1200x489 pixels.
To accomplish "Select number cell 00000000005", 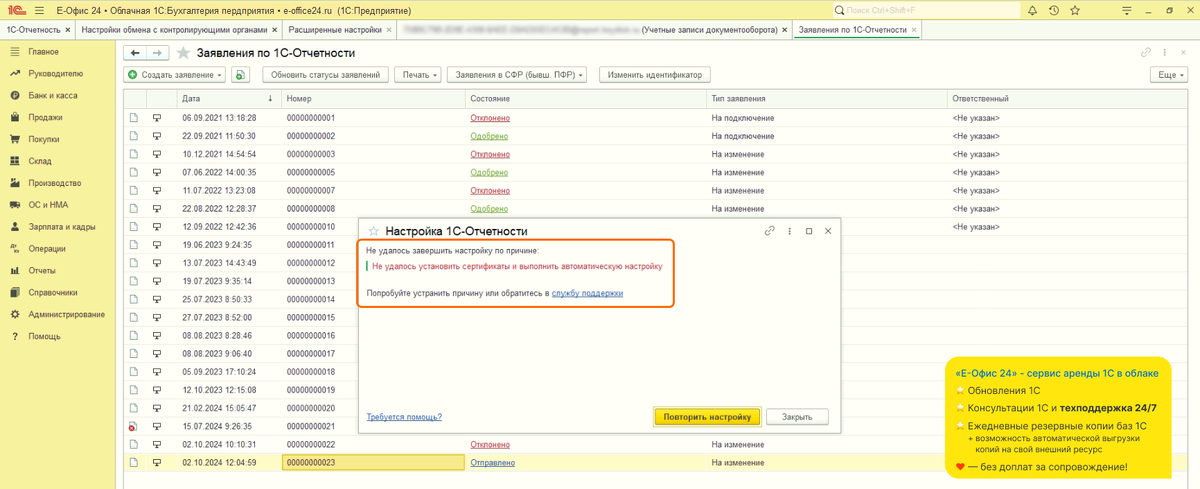I will [373, 172].
